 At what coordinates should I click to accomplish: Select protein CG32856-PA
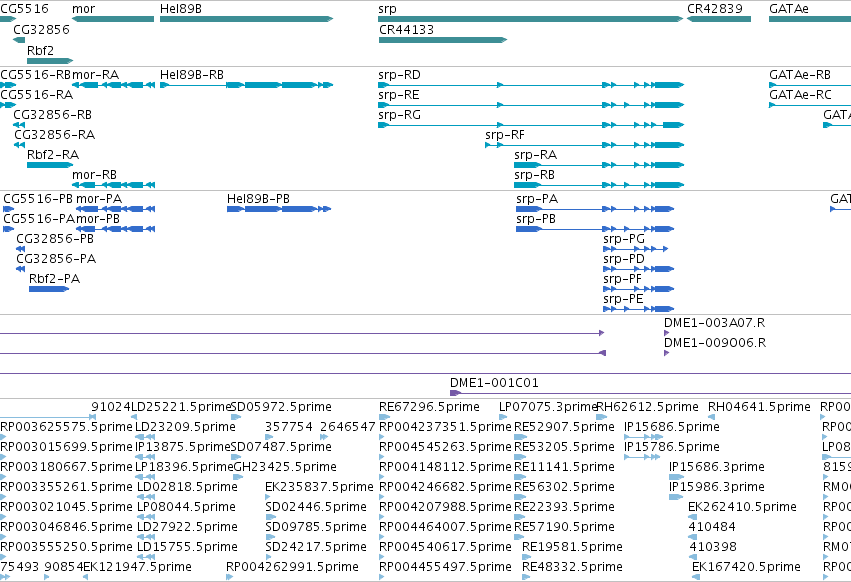21,269
